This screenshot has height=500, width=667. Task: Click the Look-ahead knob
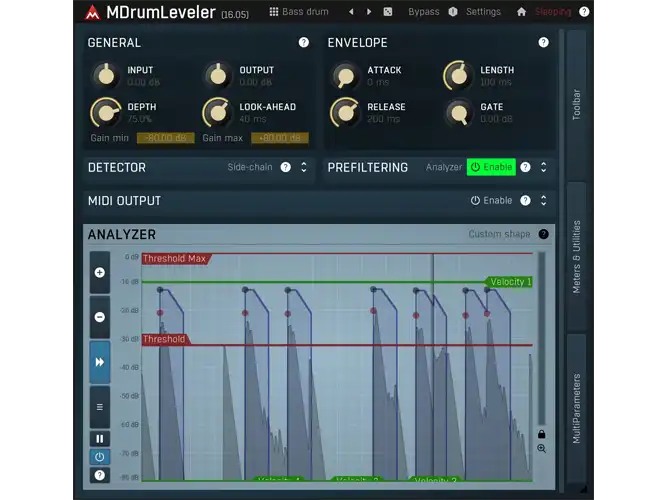point(218,113)
